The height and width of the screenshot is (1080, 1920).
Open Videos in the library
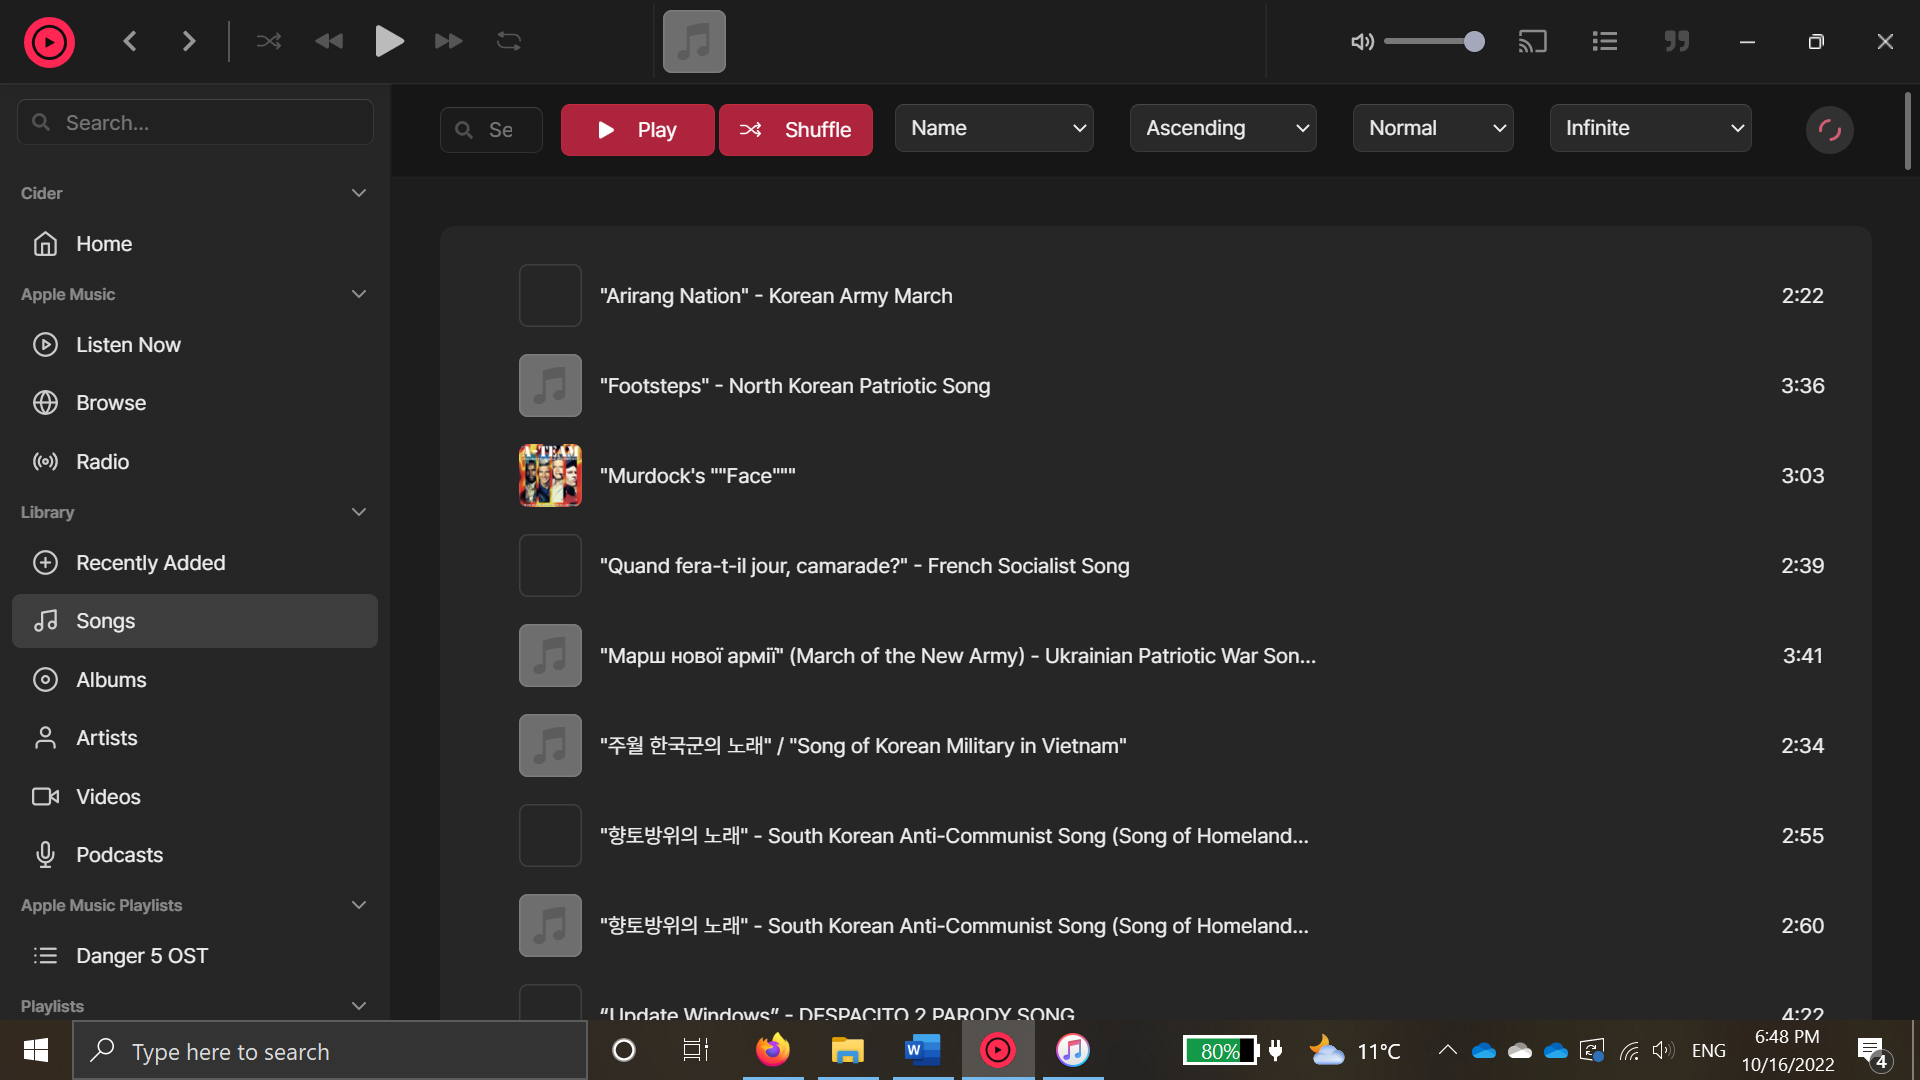pos(195,797)
